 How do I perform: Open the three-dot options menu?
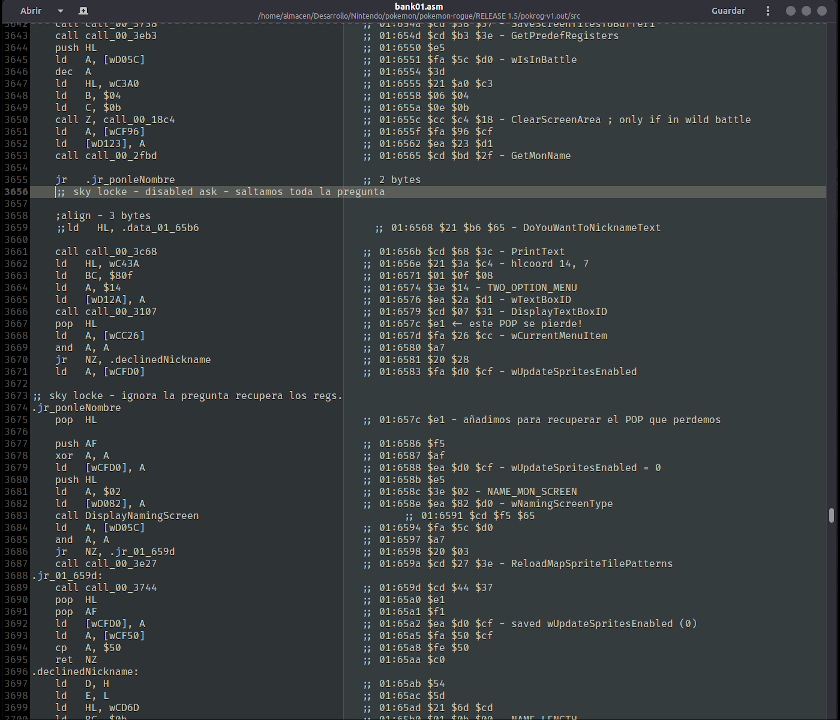766,10
